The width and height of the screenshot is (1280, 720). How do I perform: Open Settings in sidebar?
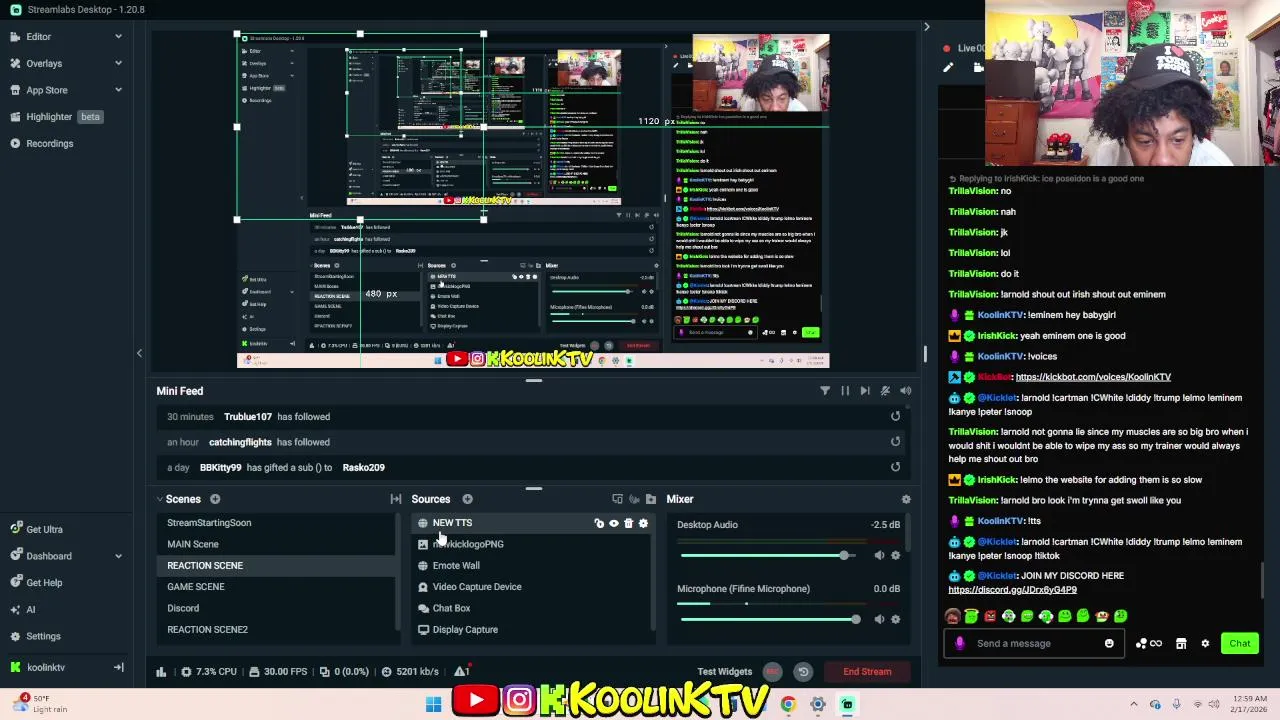35,636
